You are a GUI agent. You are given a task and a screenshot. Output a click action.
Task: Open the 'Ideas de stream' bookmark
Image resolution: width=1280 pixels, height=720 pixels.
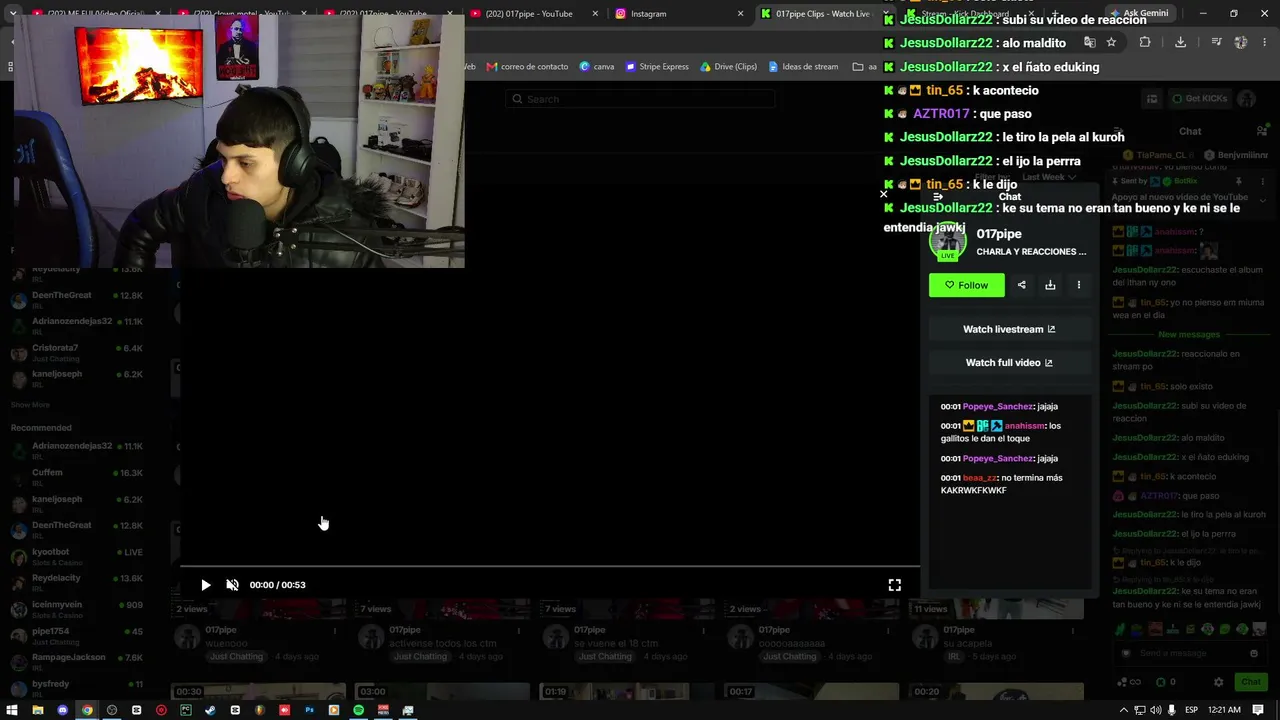coord(803,67)
